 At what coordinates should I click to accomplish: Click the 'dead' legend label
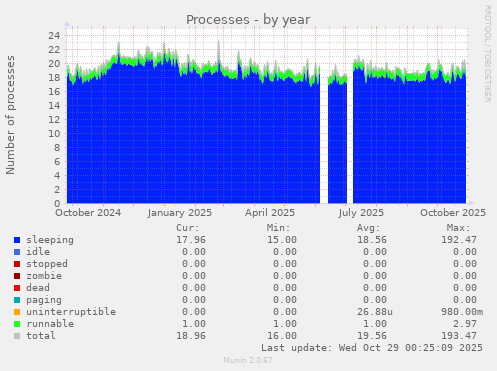38,288
